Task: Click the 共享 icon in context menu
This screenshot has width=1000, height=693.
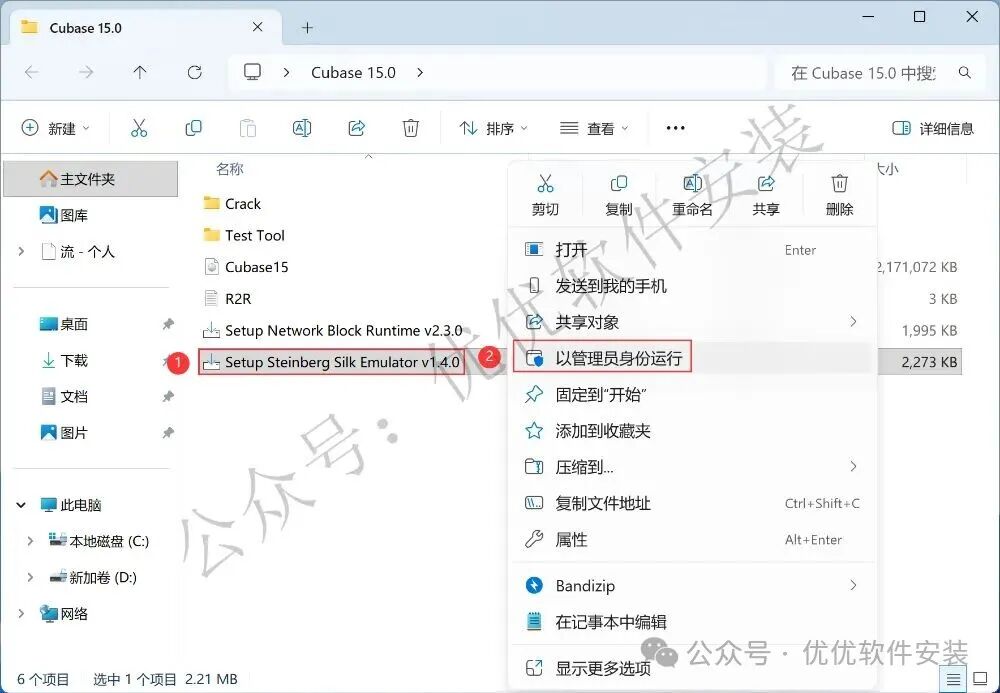Action: point(766,184)
